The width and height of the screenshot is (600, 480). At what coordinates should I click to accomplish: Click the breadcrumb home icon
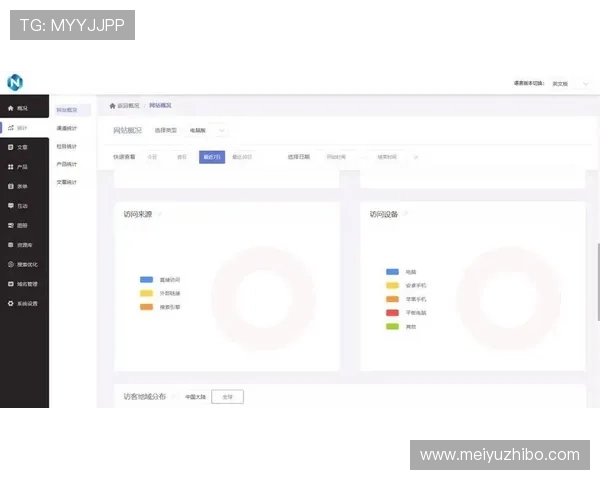point(112,106)
